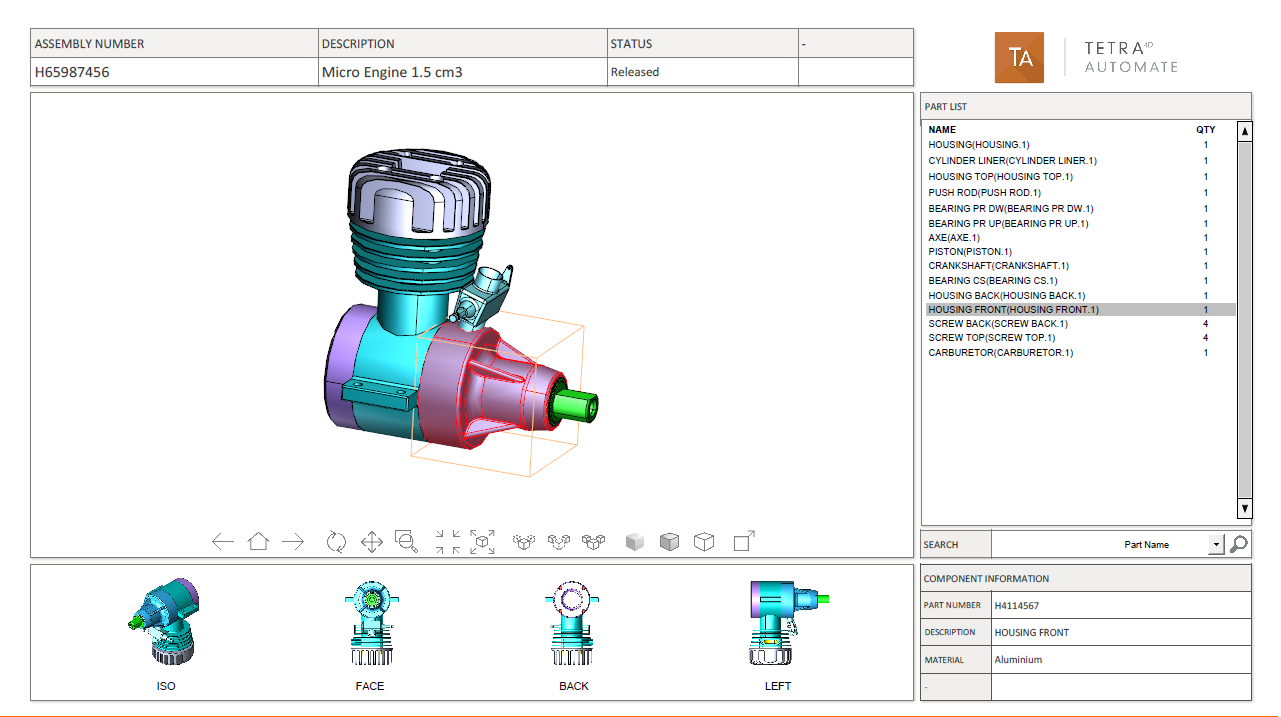Choose the shaded with edges cube mode
Image resolution: width=1281 pixels, height=717 pixels.
click(x=670, y=542)
